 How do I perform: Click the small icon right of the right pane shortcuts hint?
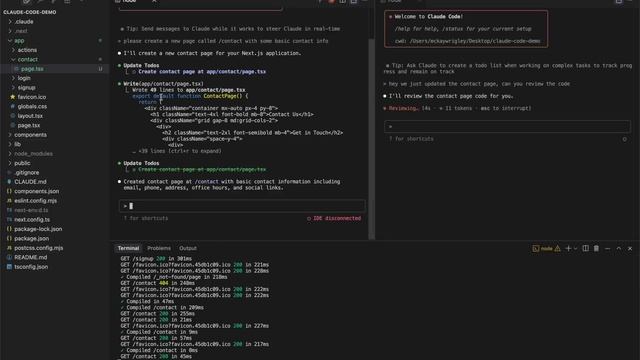tap(624, 139)
